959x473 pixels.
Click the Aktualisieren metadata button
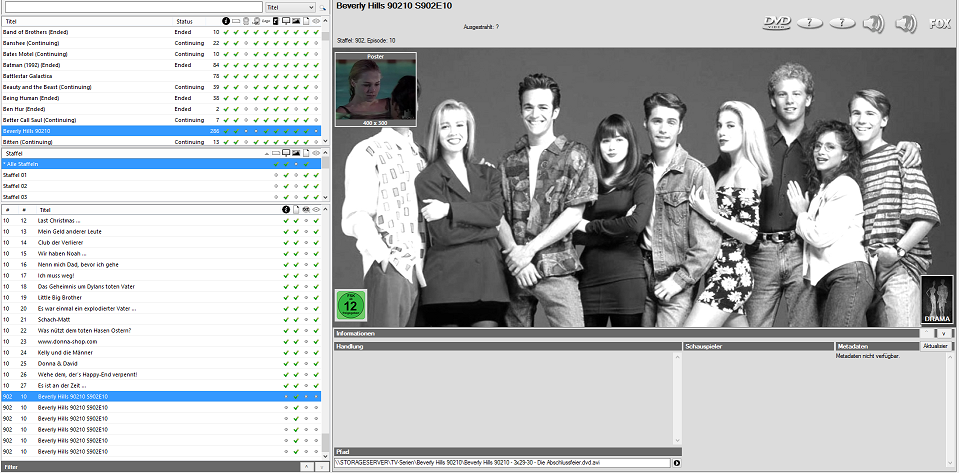pos(936,346)
